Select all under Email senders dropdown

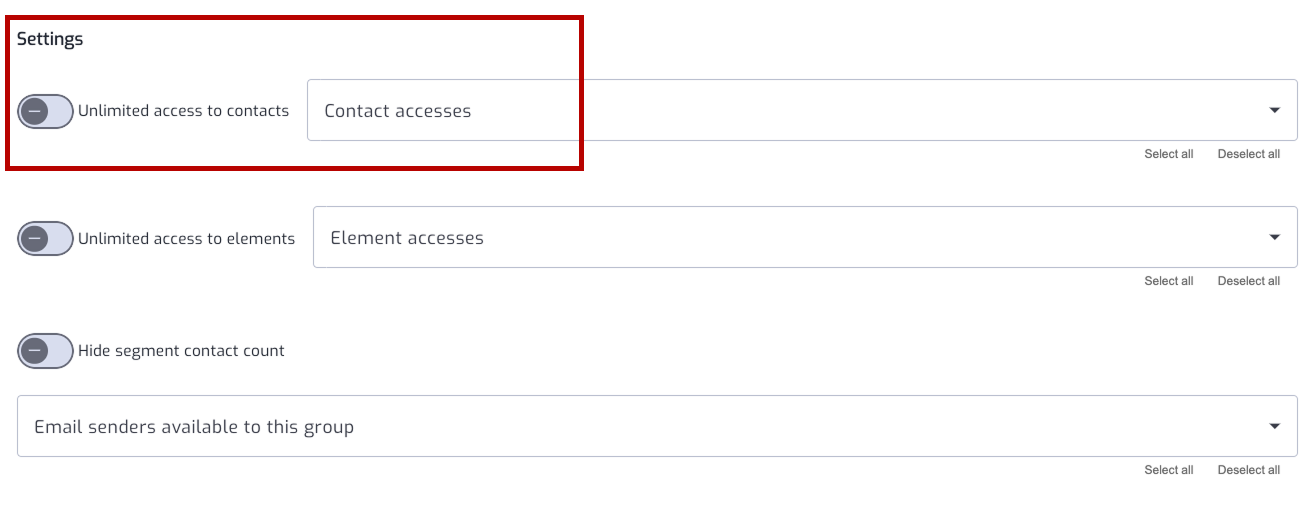(1168, 470)
